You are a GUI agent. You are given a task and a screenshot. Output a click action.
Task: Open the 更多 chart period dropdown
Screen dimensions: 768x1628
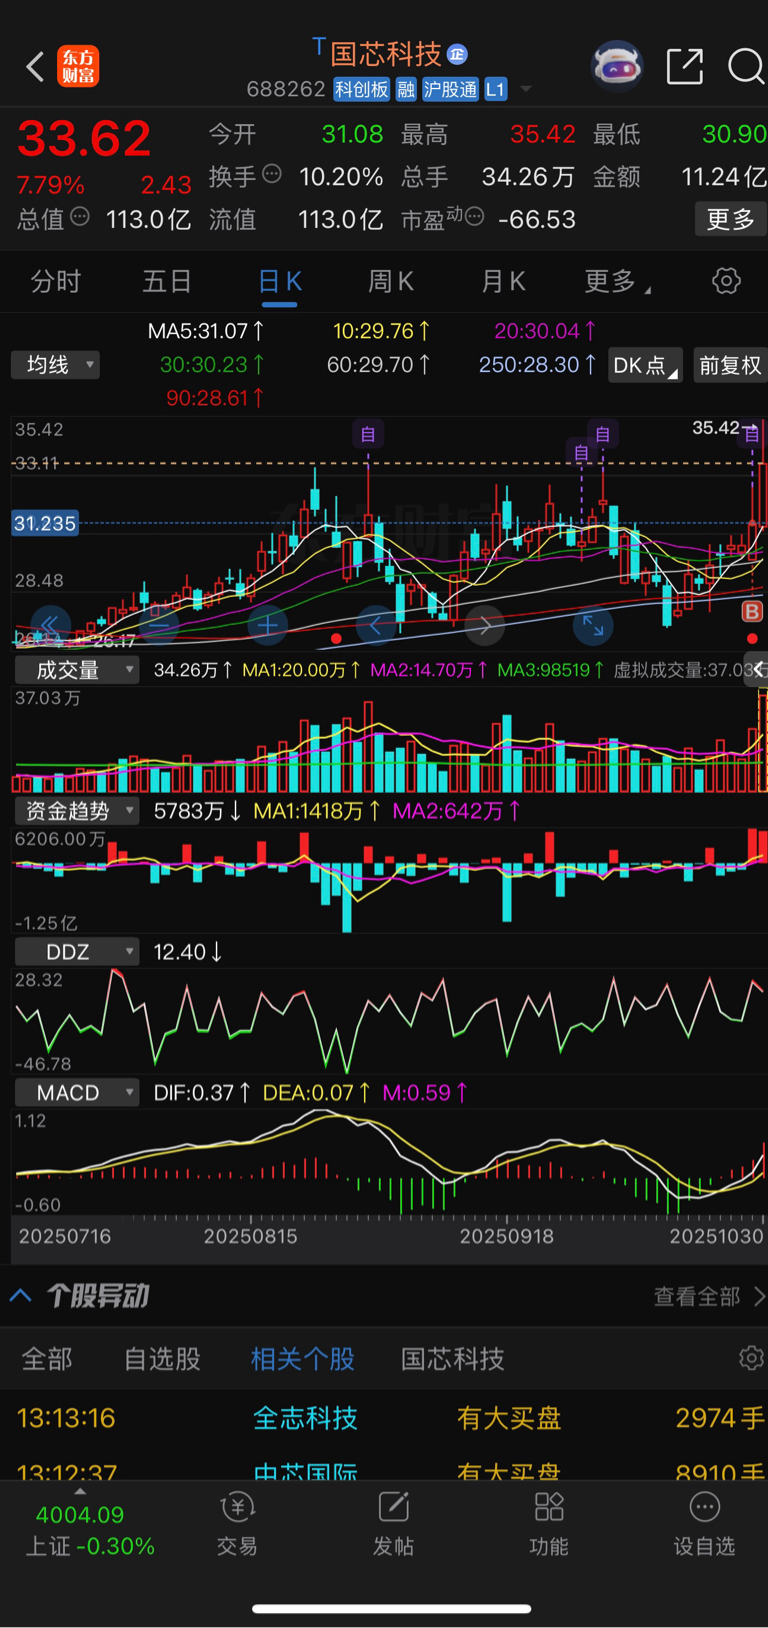click(617, 281)
